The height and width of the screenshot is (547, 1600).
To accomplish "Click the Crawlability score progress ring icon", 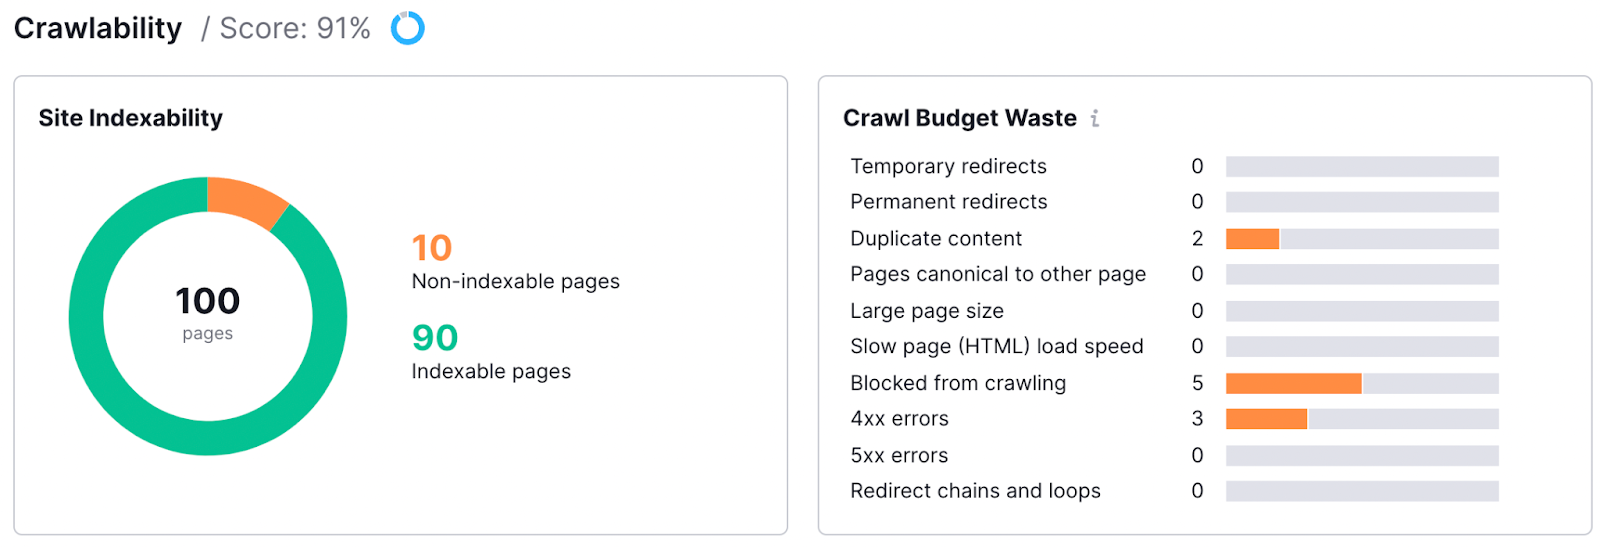I will tap(407, 28).
